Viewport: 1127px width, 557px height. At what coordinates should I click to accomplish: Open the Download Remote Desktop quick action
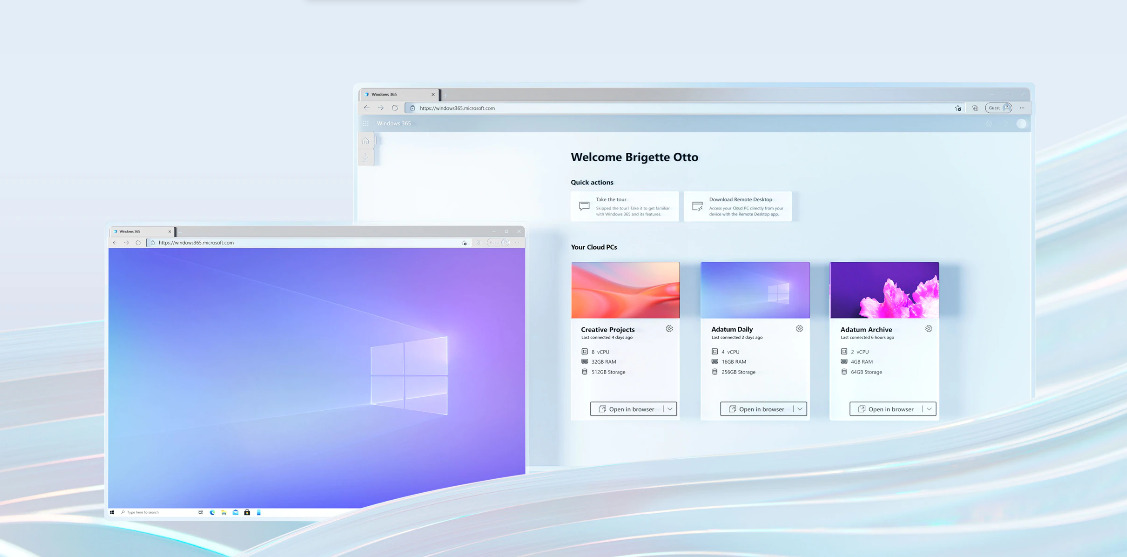(x=738, y=206)
